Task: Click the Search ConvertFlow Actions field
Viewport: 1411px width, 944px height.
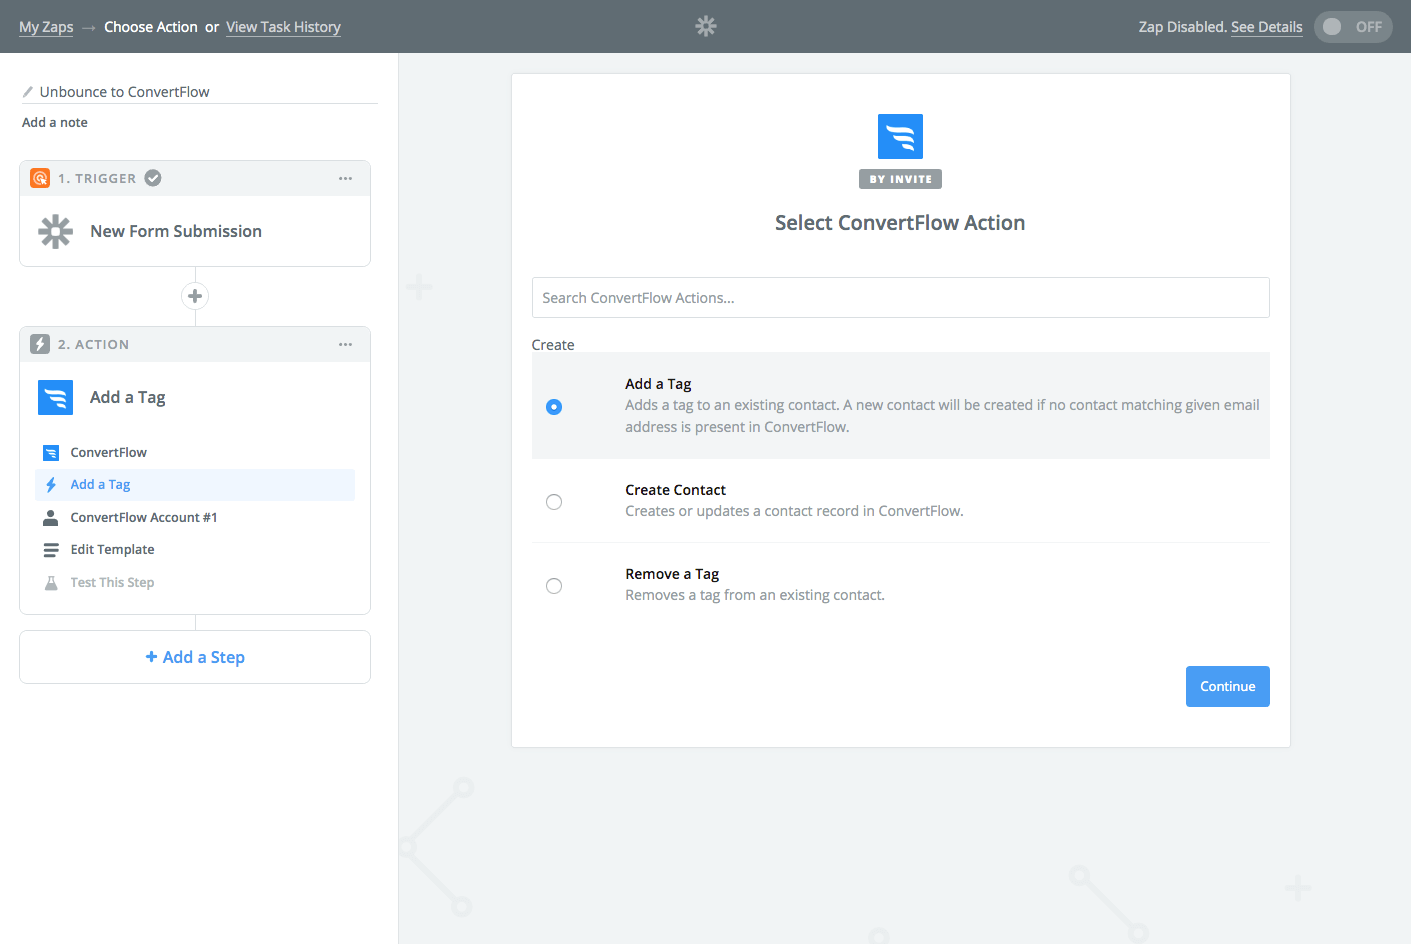Action: click(x=900, y=298)
